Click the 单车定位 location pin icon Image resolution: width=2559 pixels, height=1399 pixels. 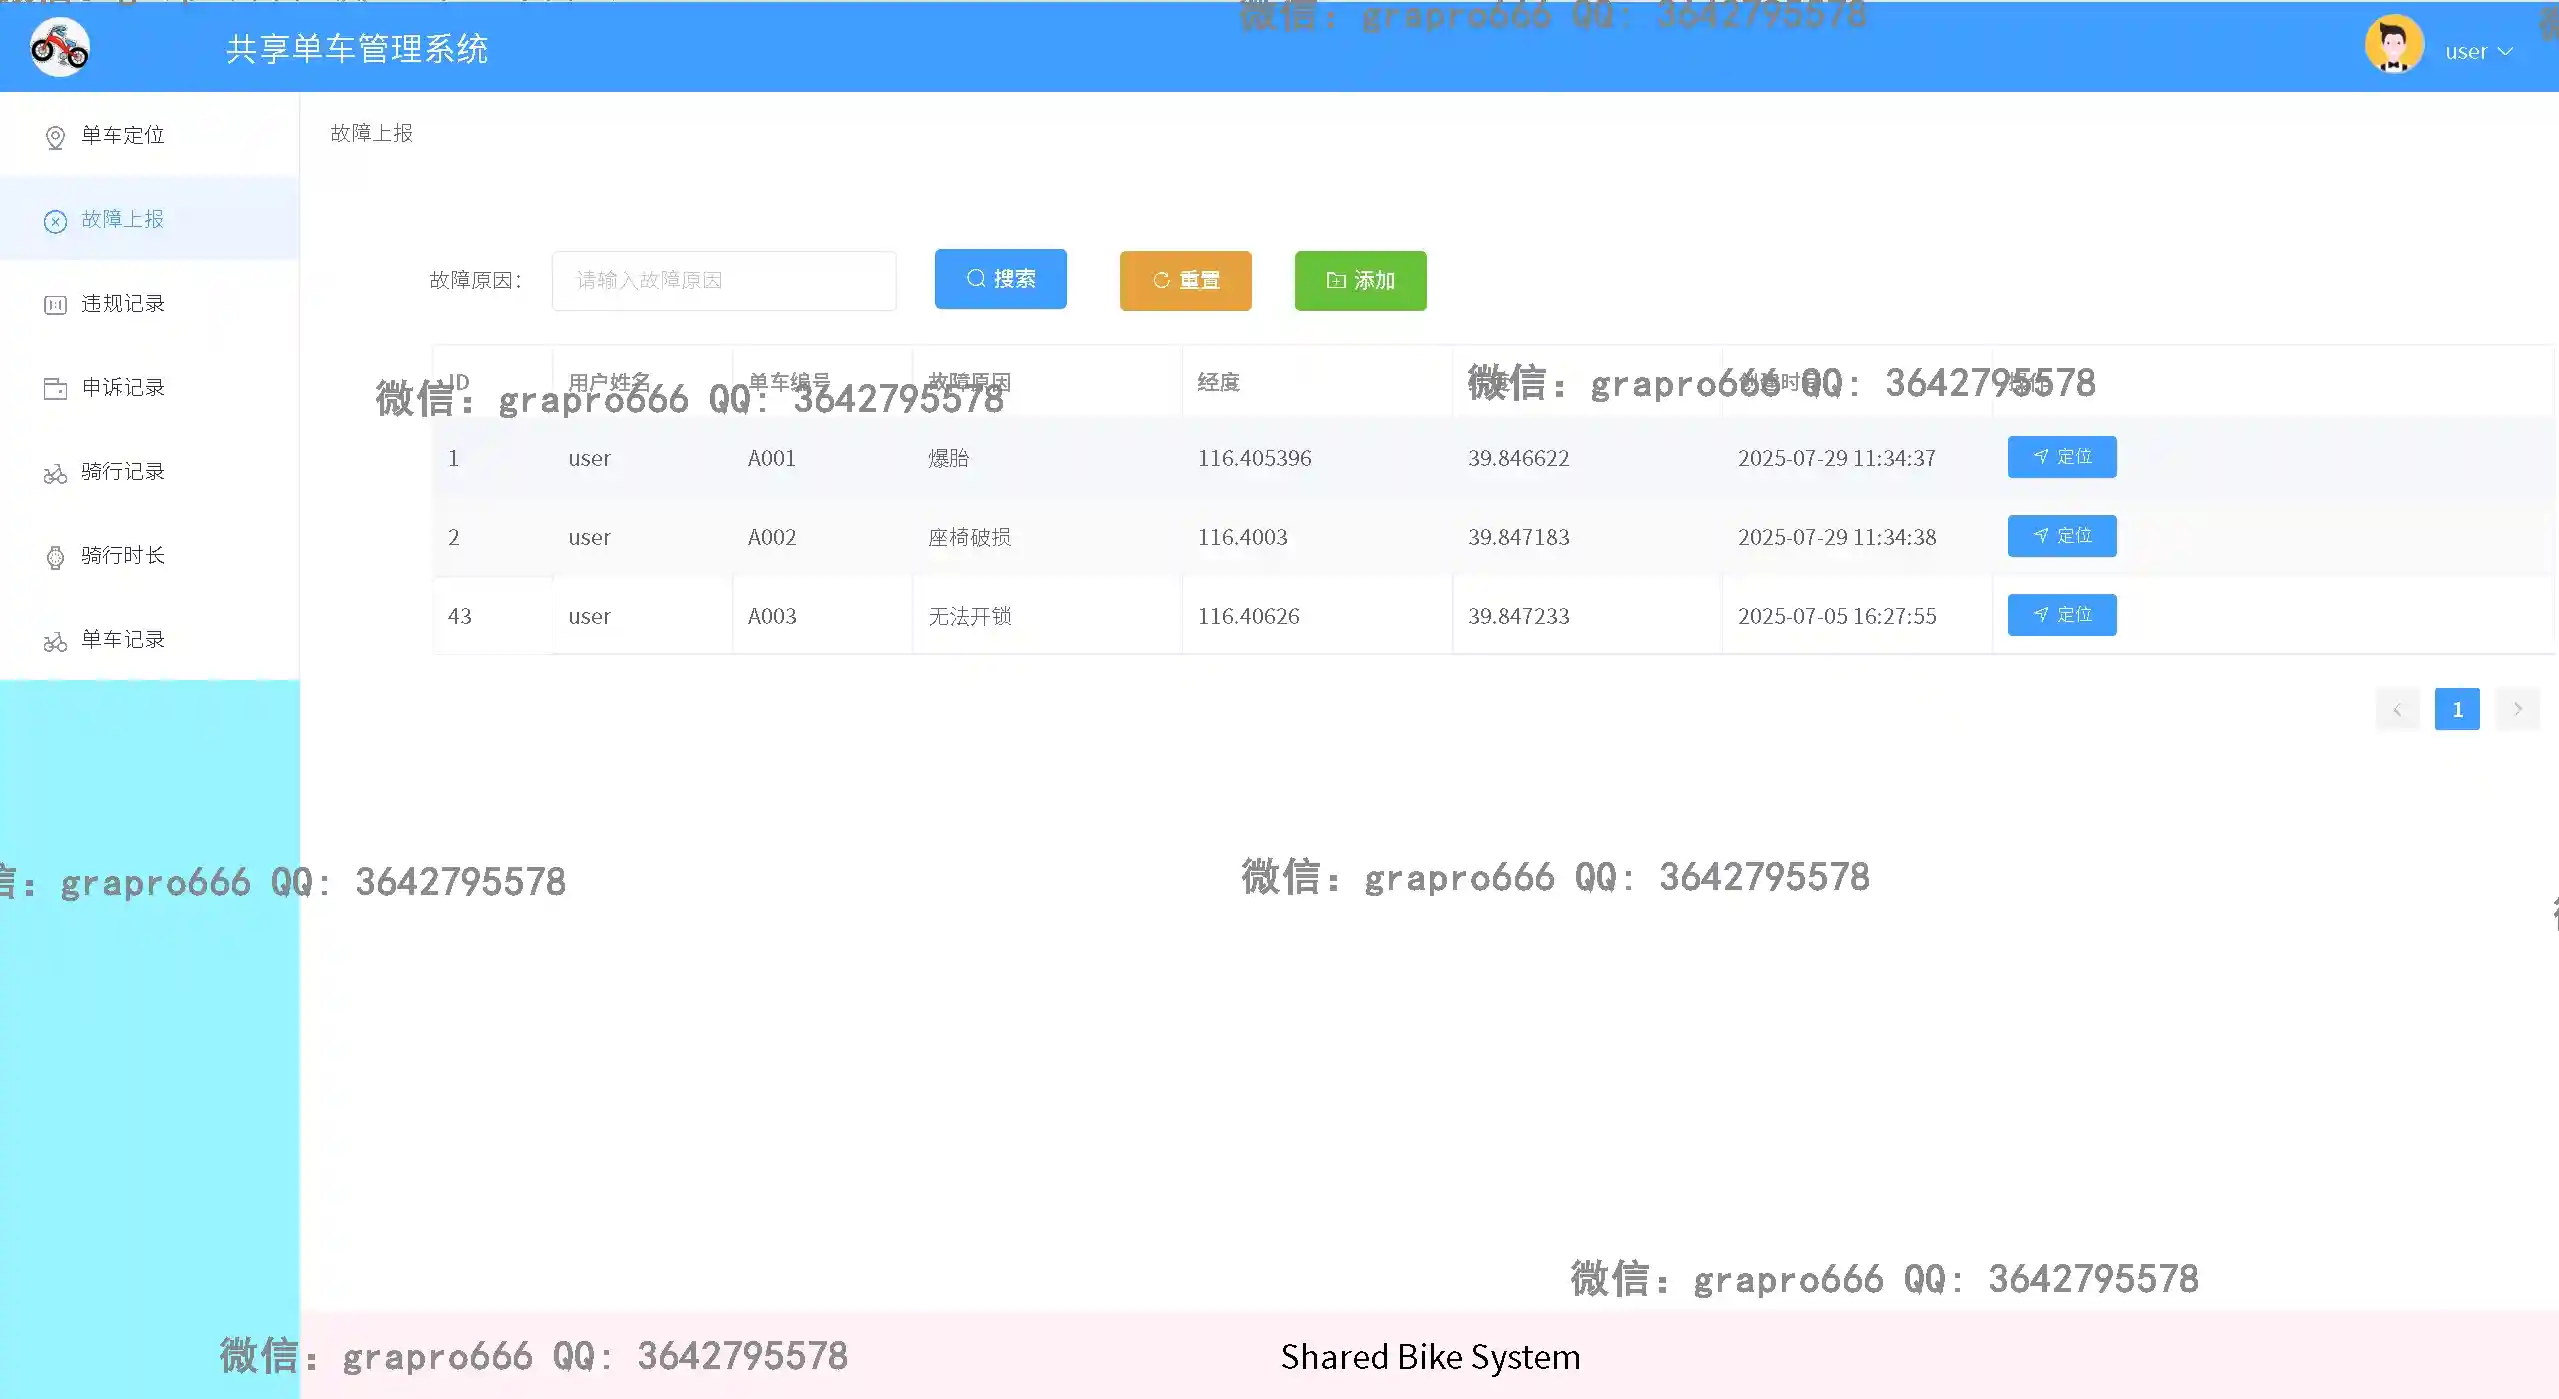pyautogui.click(x=56, y=137)
